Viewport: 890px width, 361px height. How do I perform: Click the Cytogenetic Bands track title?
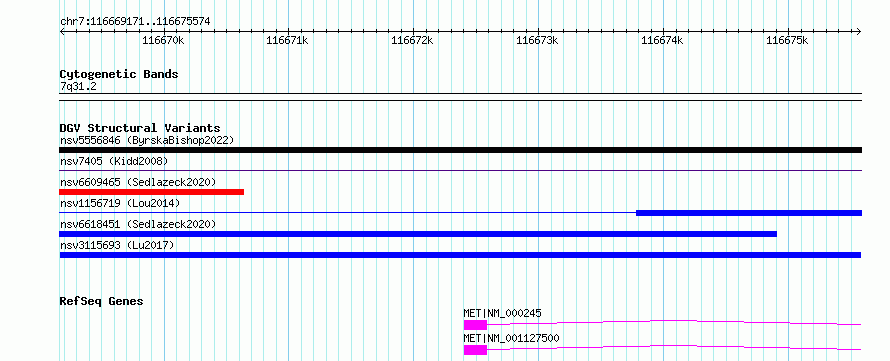coord(119,74)
